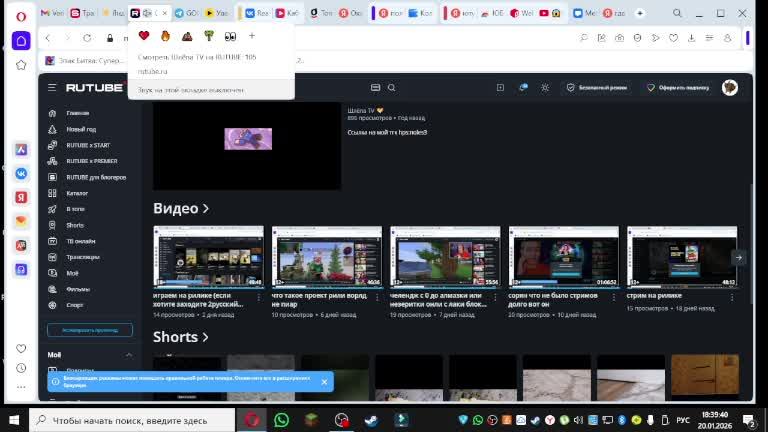Open the Главная sidebar item
Image resolution: width=768 pixels, height=432 pixels.
click(x=78, y=113)
